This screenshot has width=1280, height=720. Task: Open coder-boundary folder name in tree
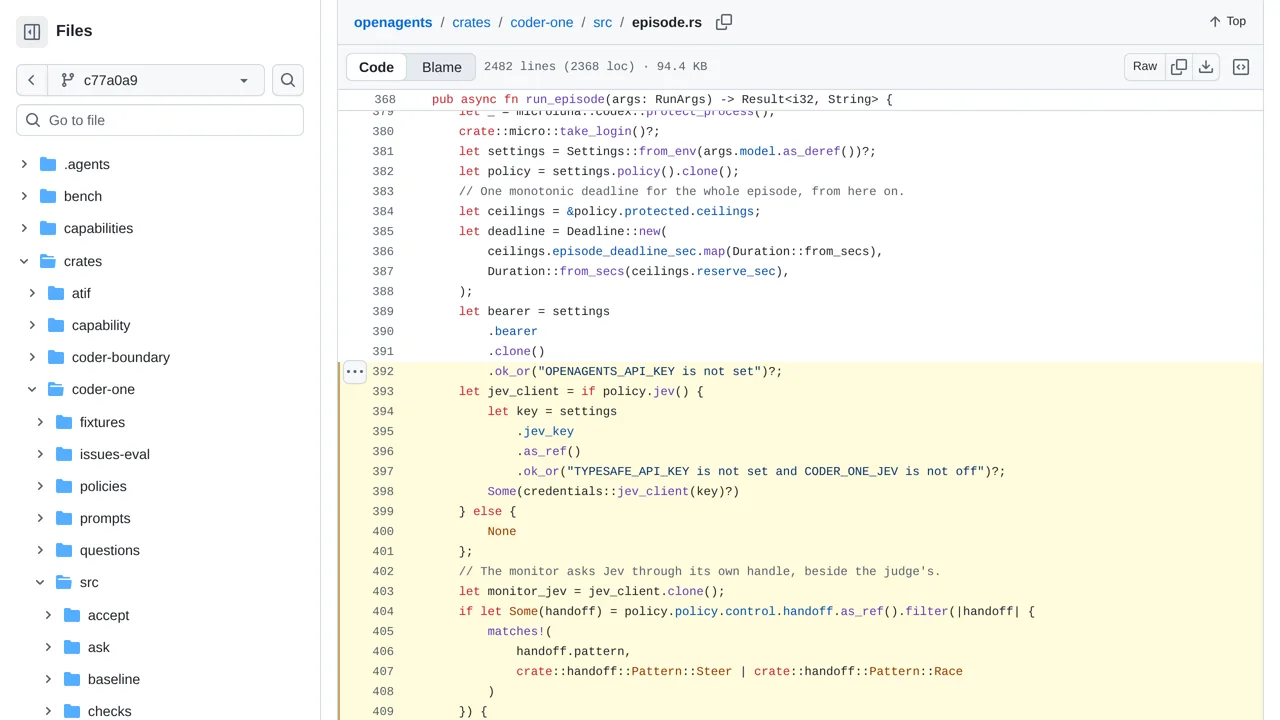(x=121, y=357)
